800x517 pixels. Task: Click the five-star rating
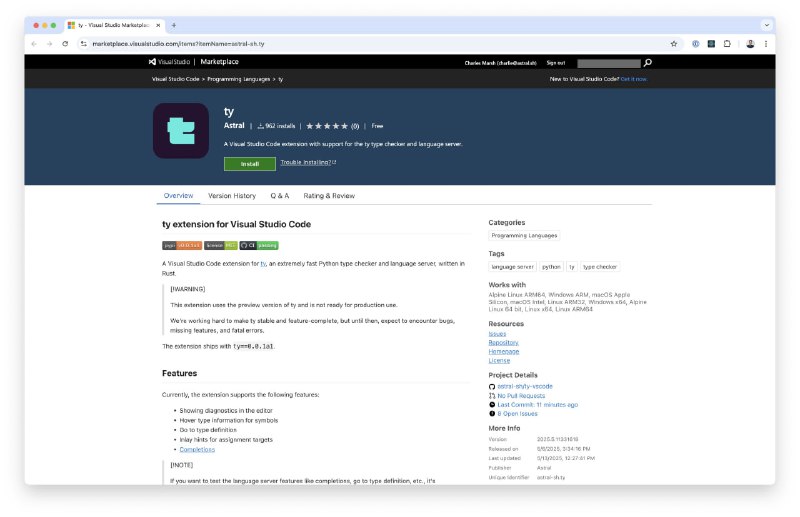(327, 126)
